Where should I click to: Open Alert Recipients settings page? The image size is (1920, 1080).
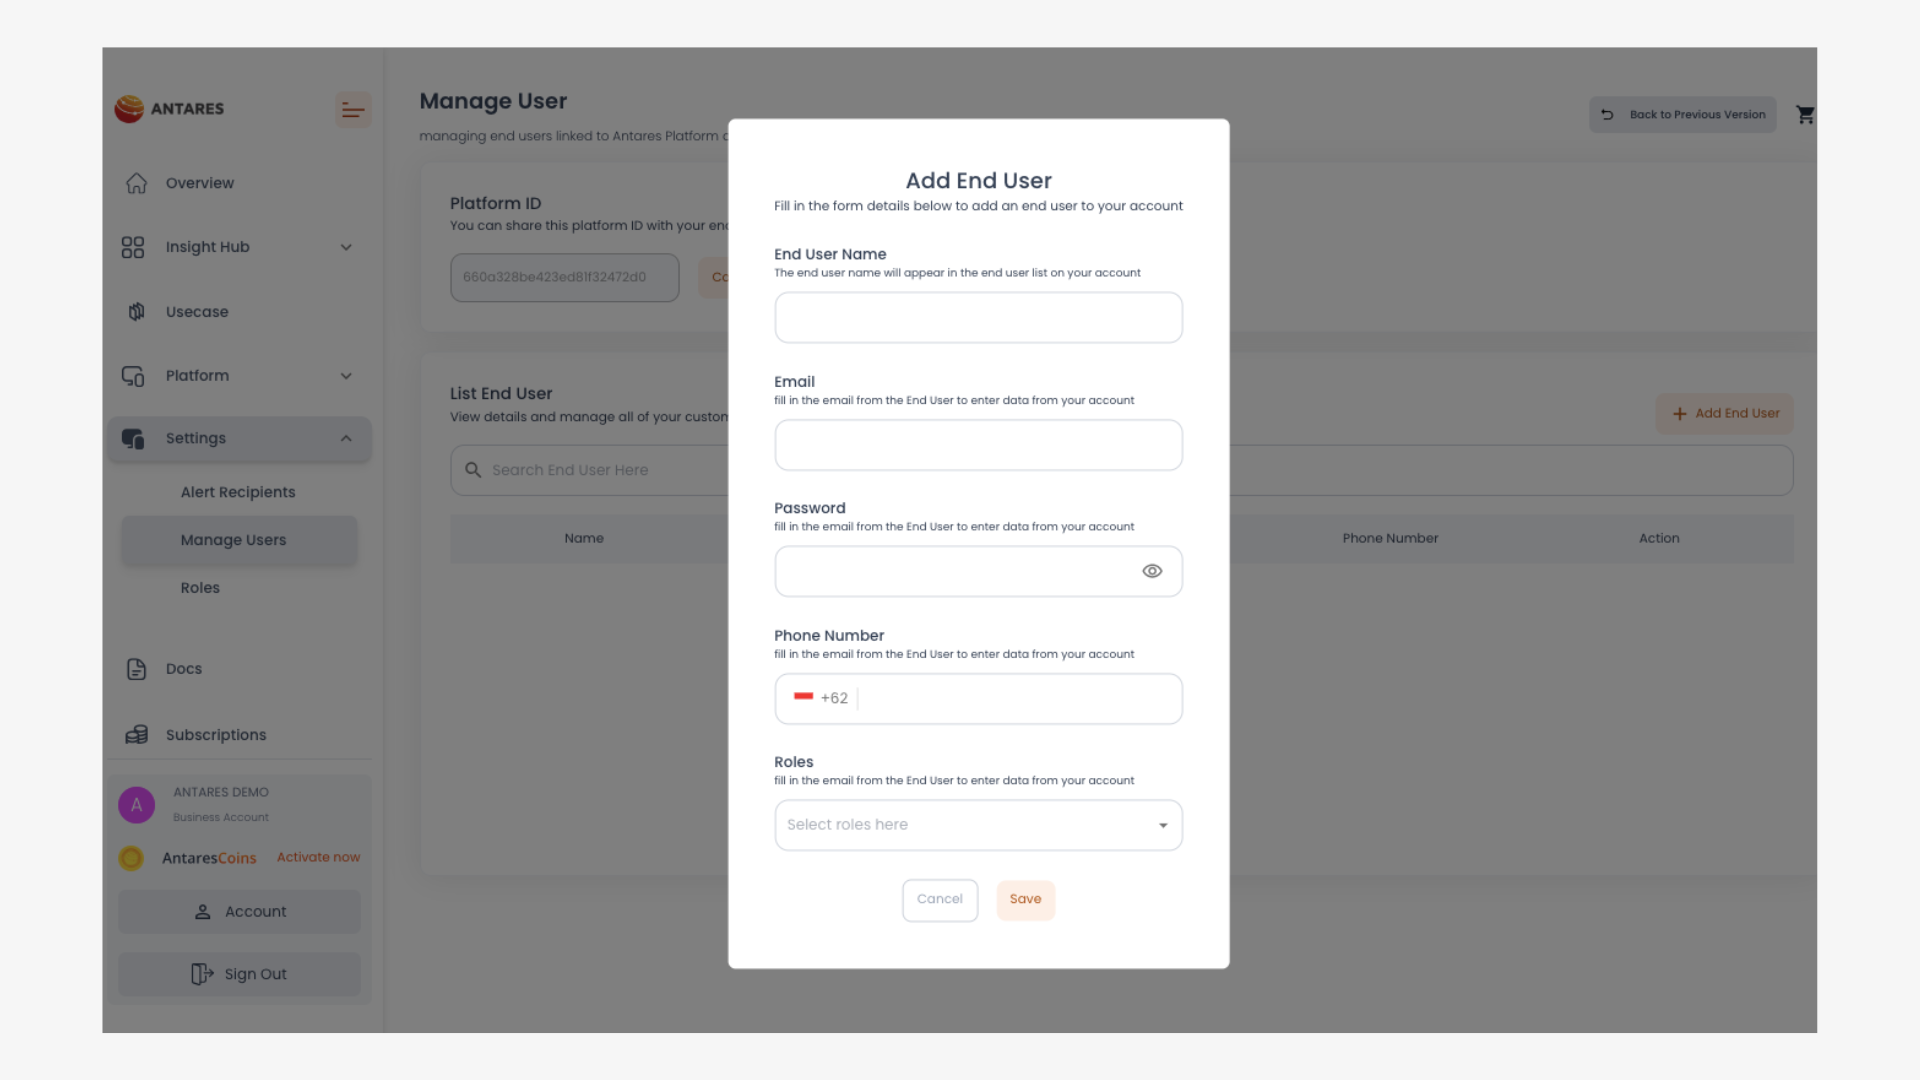[238, 492]
